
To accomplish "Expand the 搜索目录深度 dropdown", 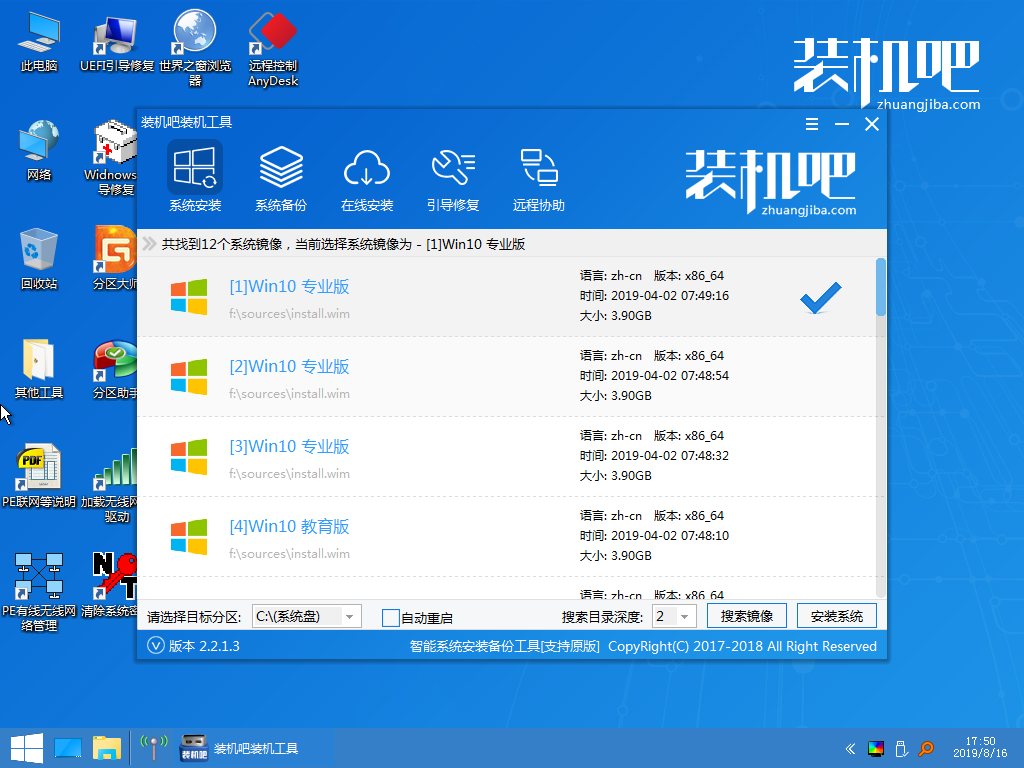I will pos(686,617).
